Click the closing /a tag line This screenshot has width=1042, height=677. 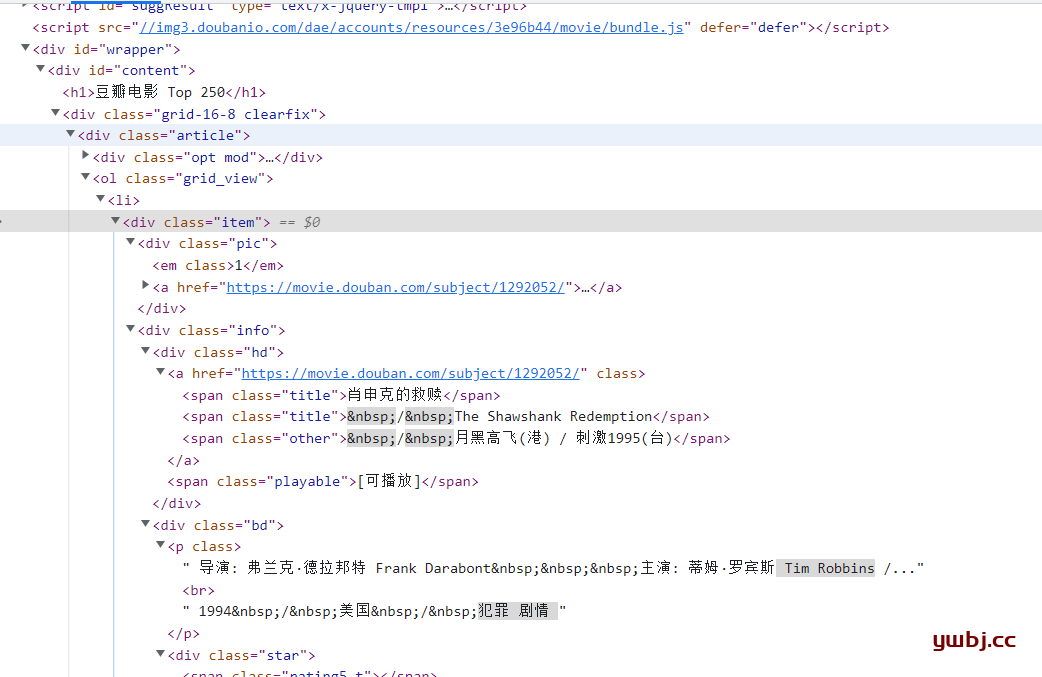pyautogui.click(x=183, y=460)
